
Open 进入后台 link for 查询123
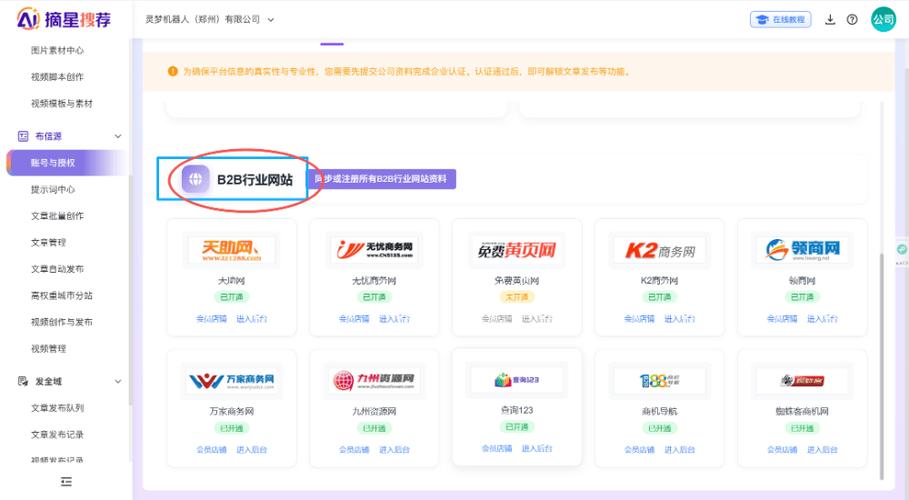(x=537, y=448)
